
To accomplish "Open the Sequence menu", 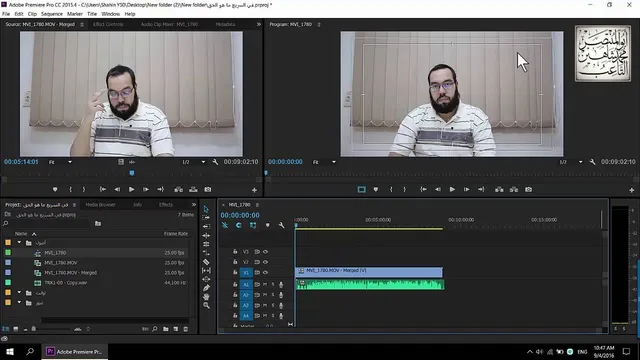I will [52, 14].
